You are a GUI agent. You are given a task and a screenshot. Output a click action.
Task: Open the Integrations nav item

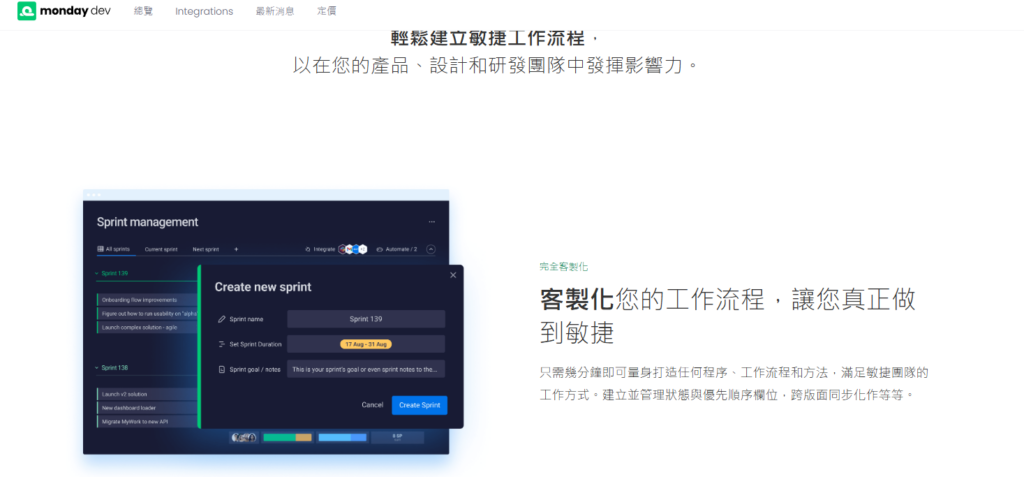coord(204,11)
